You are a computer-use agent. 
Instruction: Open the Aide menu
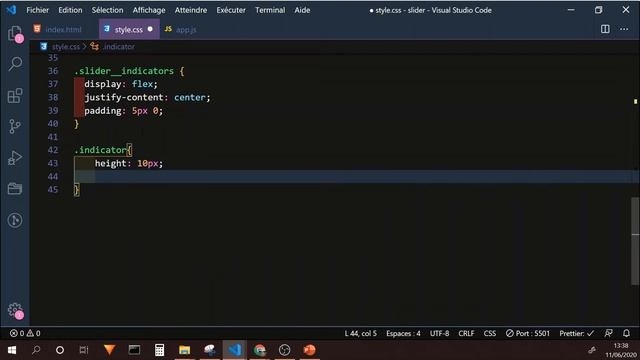[x=302, y=10]
